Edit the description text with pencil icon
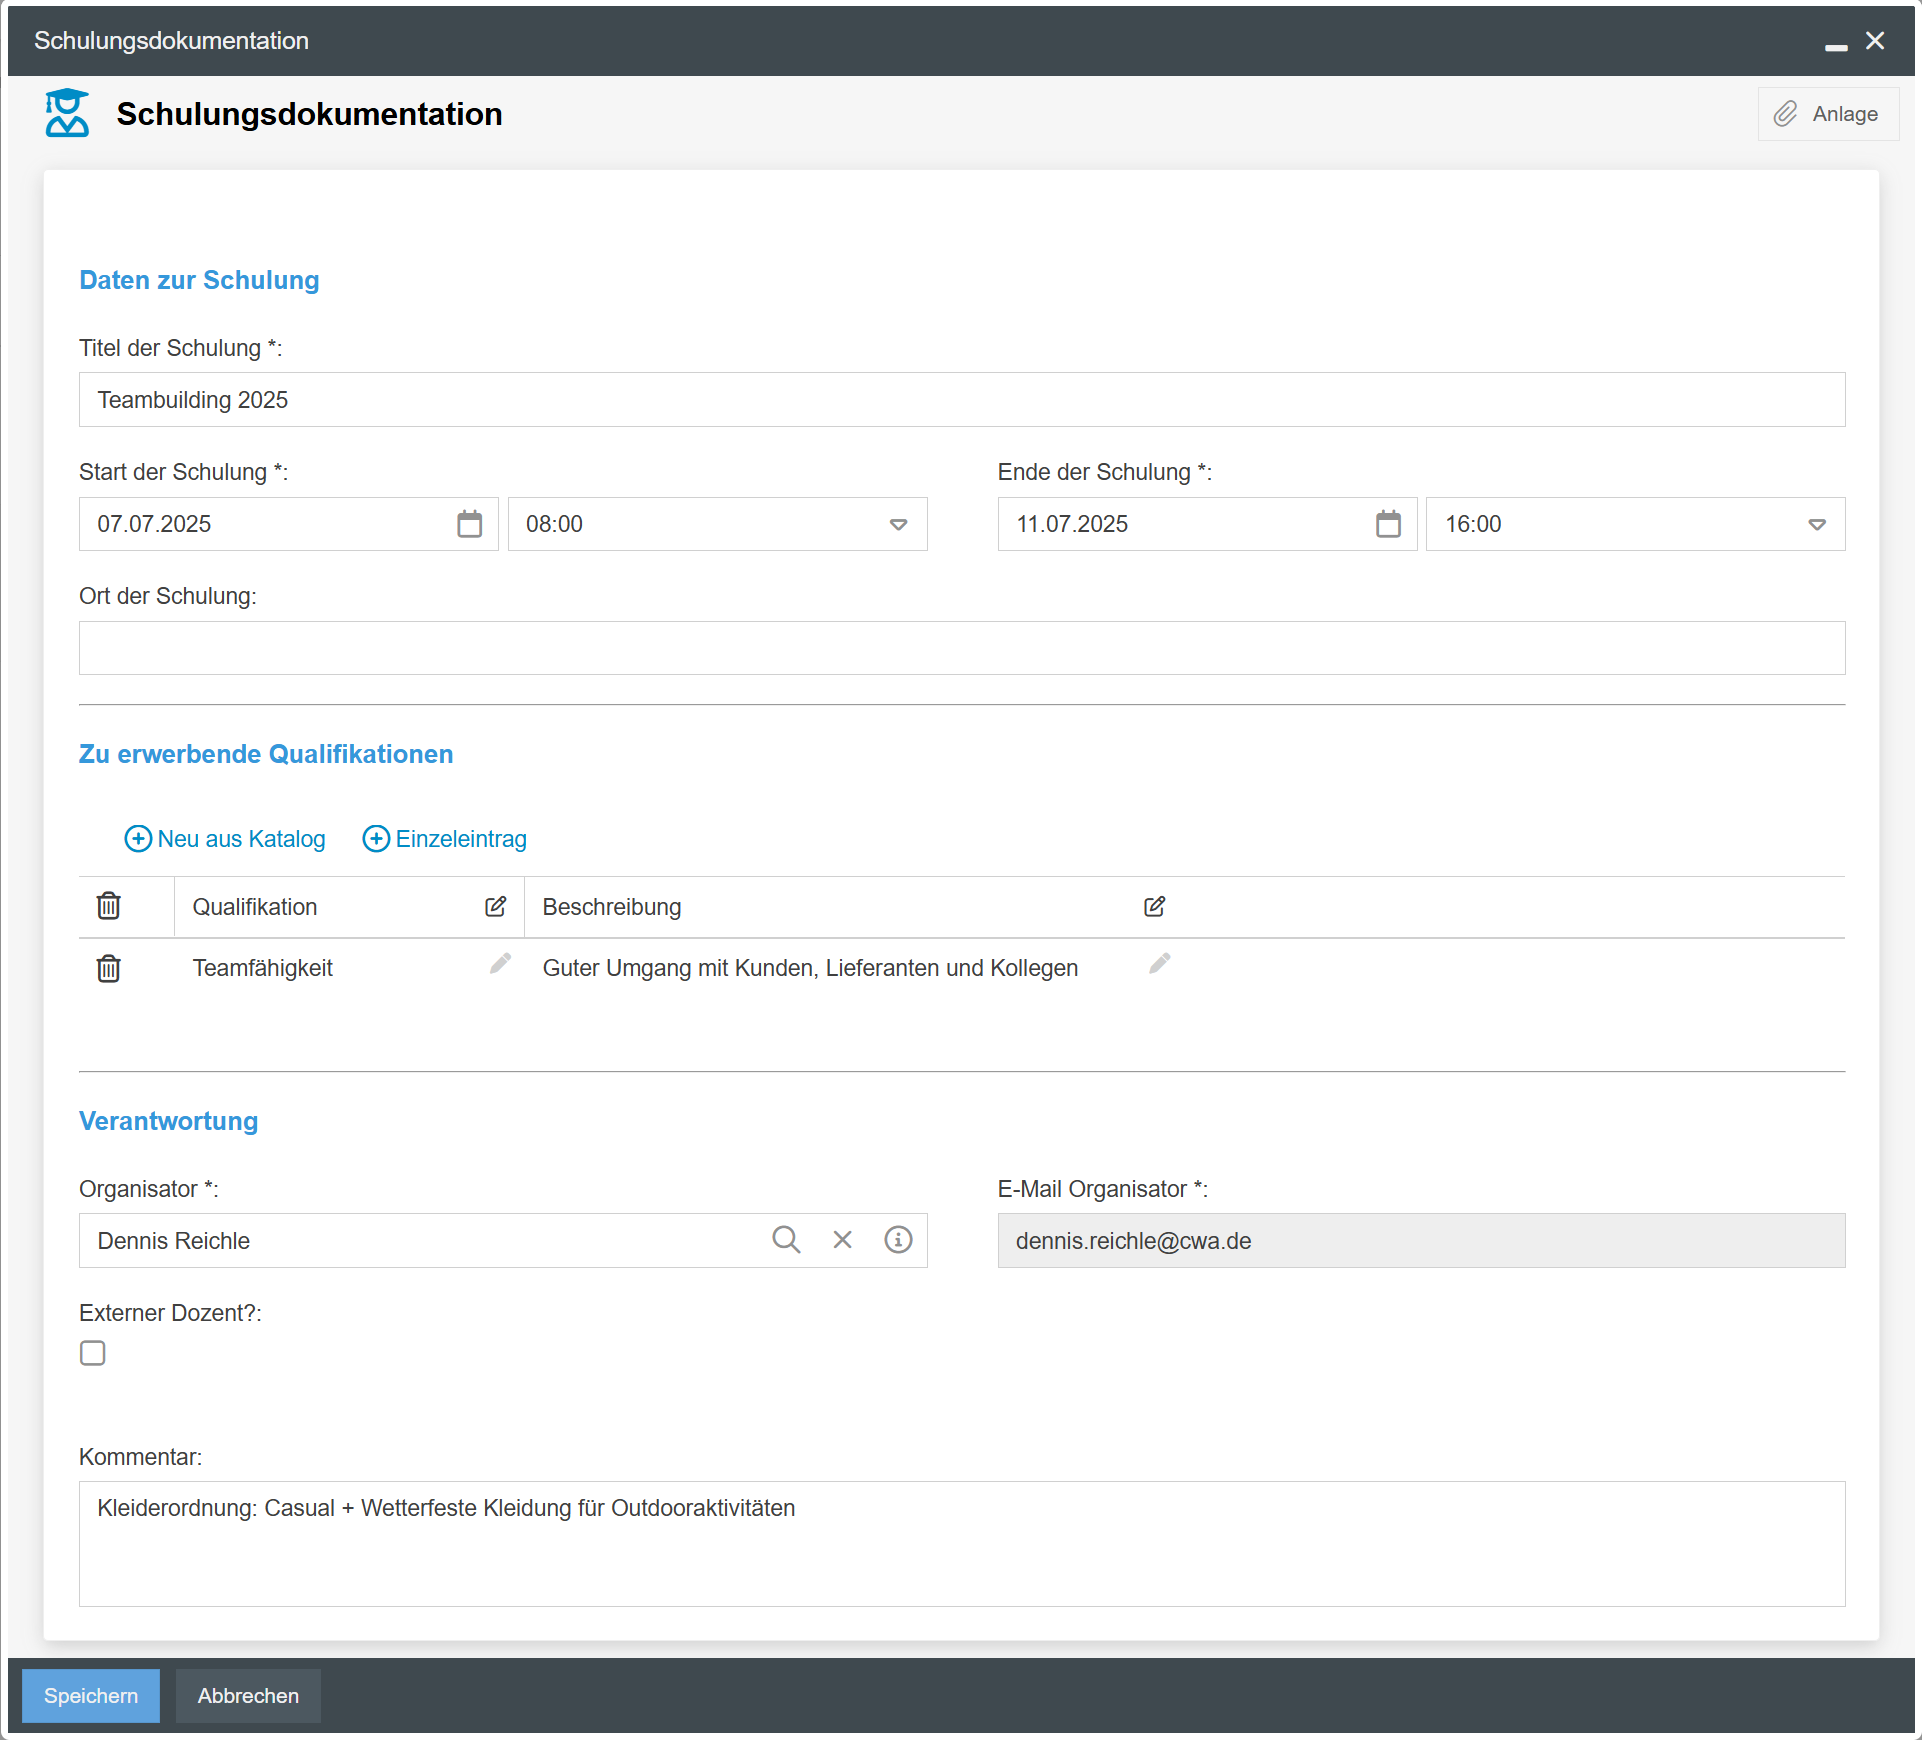 [1159, 964]
